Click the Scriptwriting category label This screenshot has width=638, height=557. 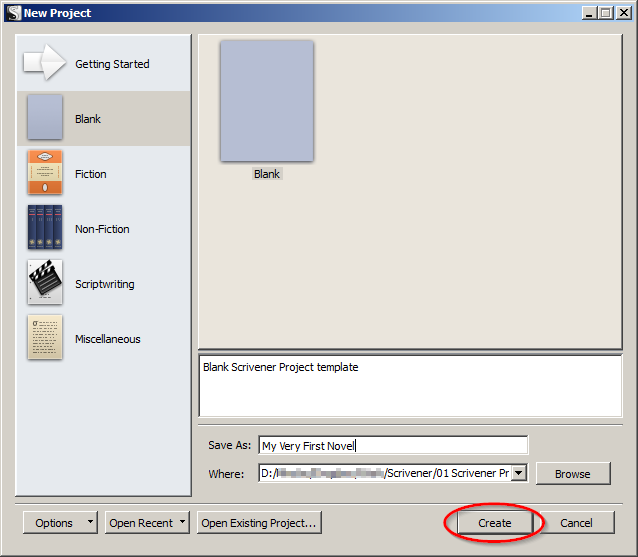pyautogui.click(x=104, y=284)
